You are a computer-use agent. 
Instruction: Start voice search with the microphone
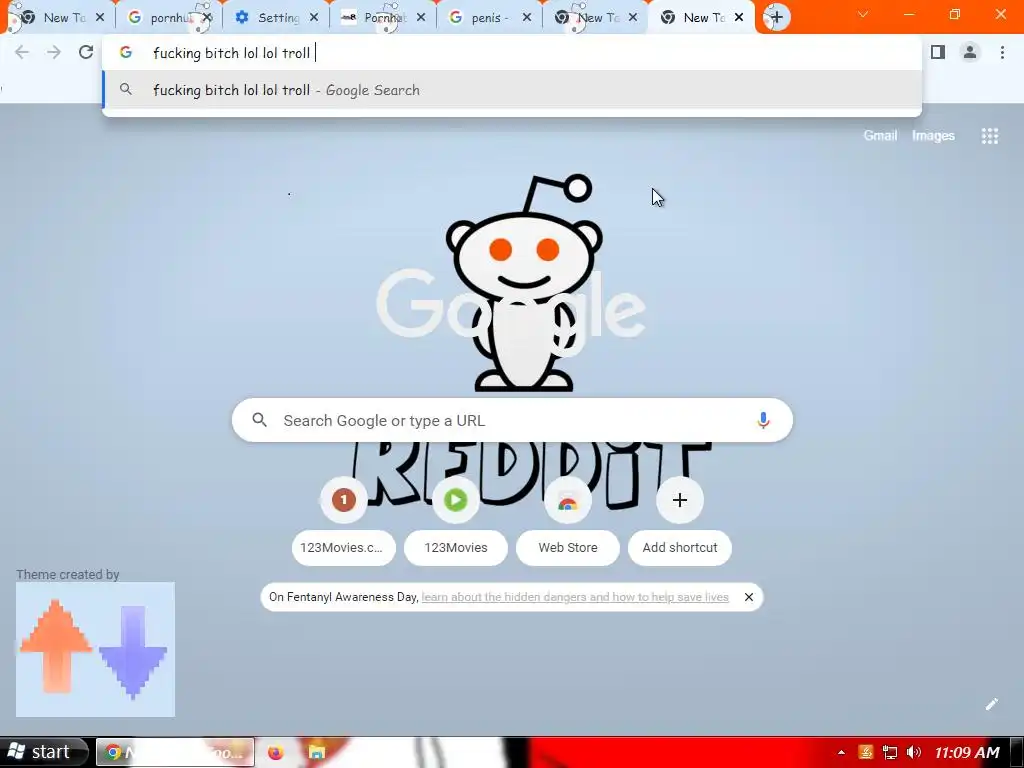click(x=763, y=421)
